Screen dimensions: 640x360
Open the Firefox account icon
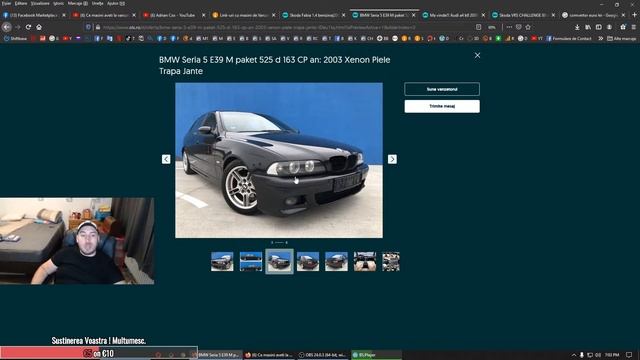point(609,27)
